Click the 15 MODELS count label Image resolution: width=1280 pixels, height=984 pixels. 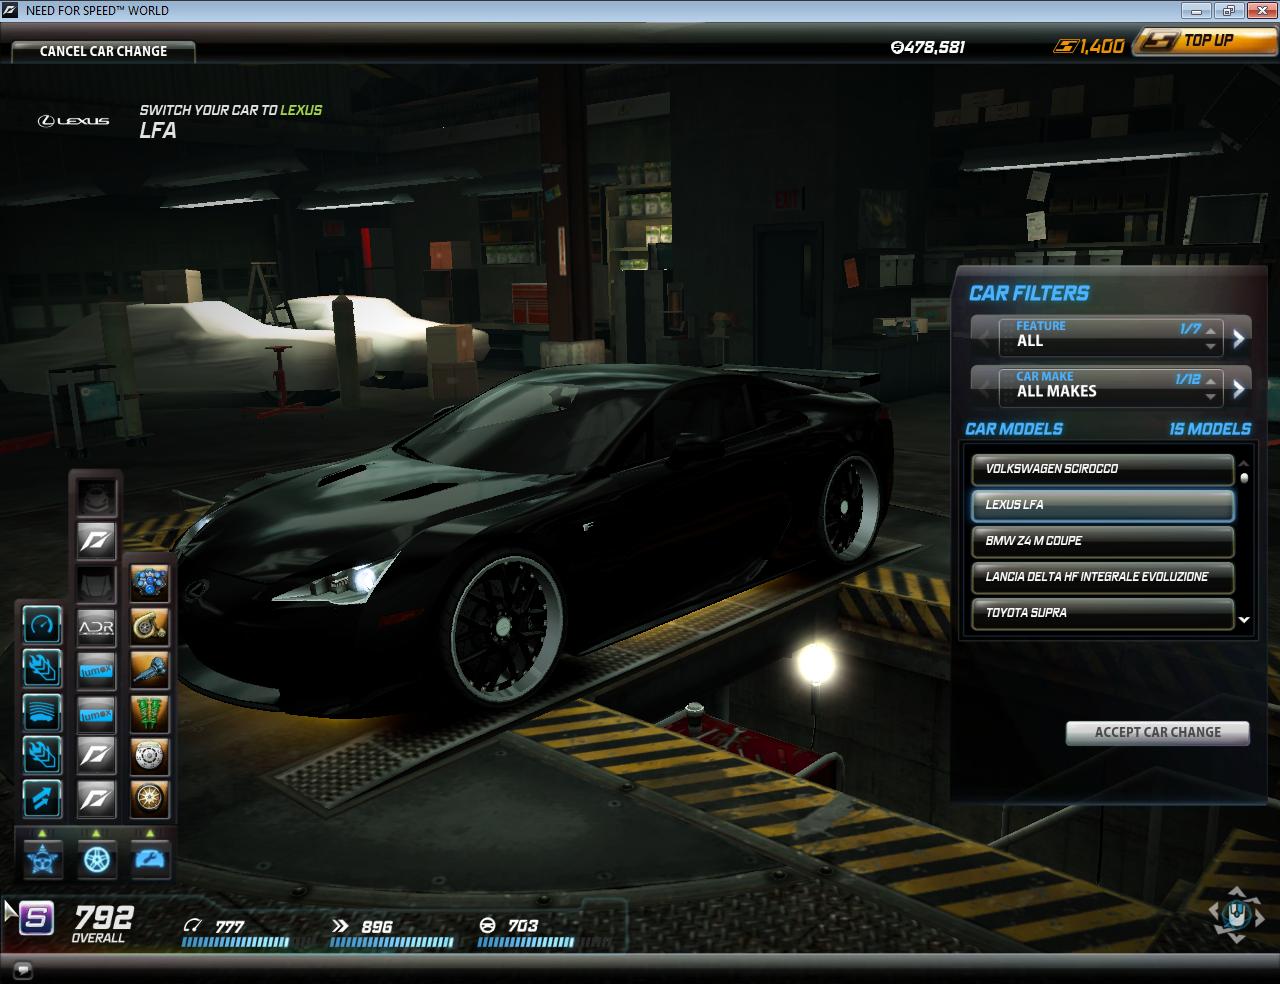coord(1210,429)
